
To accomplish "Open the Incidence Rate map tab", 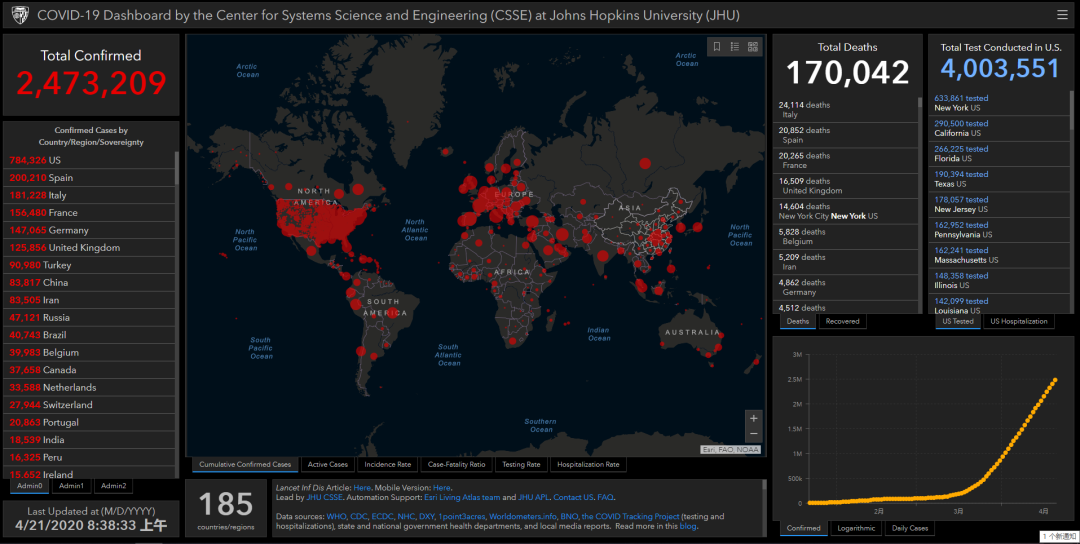I will point(388,465).
